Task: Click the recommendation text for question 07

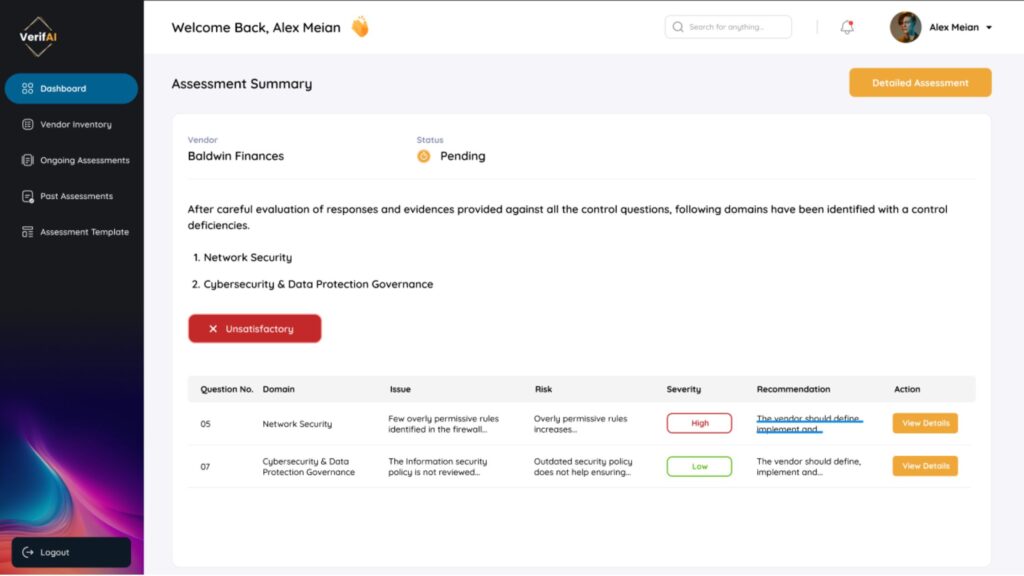Action: (x=808, y=467)
